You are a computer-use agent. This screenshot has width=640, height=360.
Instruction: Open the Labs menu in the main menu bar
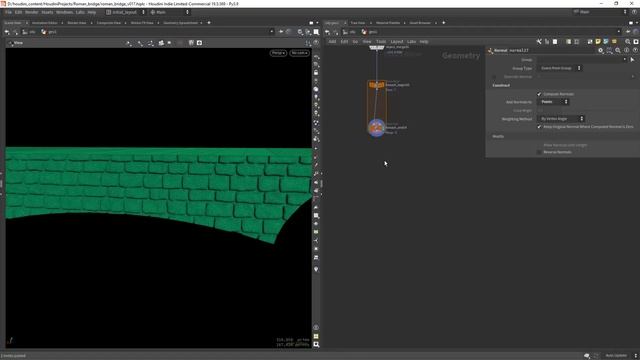[x=80, y=12]
